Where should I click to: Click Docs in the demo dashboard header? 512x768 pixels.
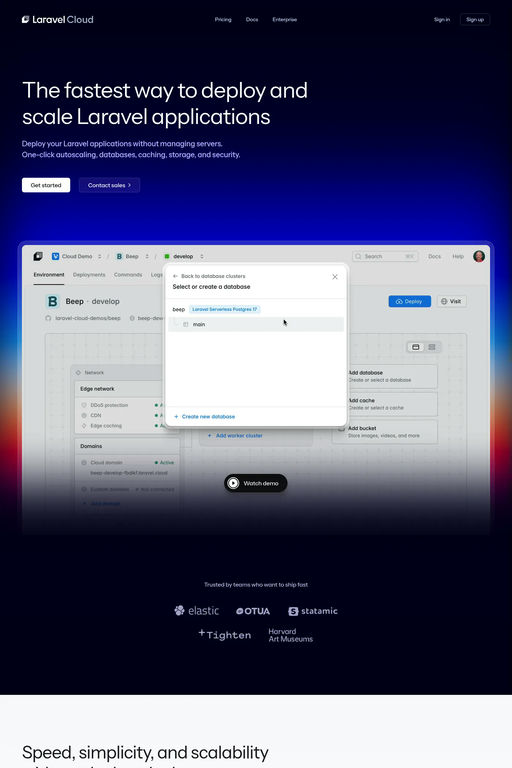[x=435, y=256]
